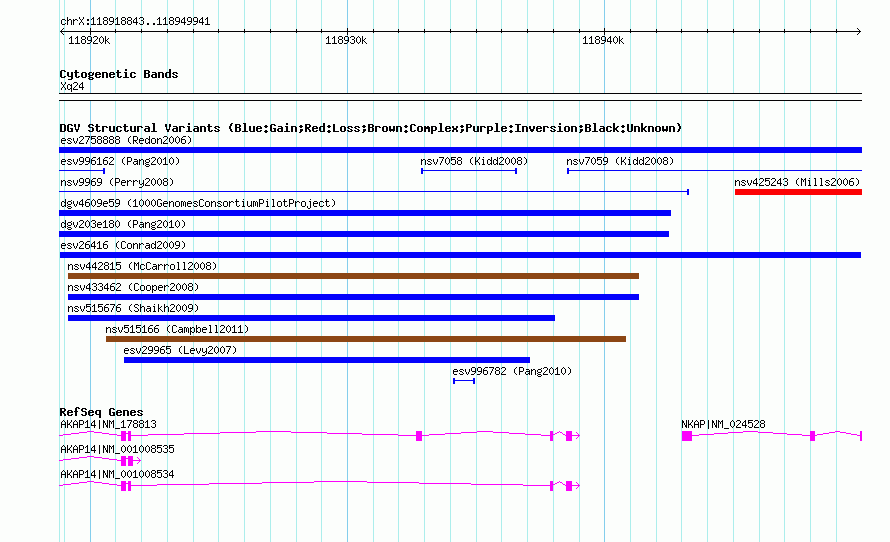
Task: Select the esv26416 blue gain bar
Action: coord(460,255)
